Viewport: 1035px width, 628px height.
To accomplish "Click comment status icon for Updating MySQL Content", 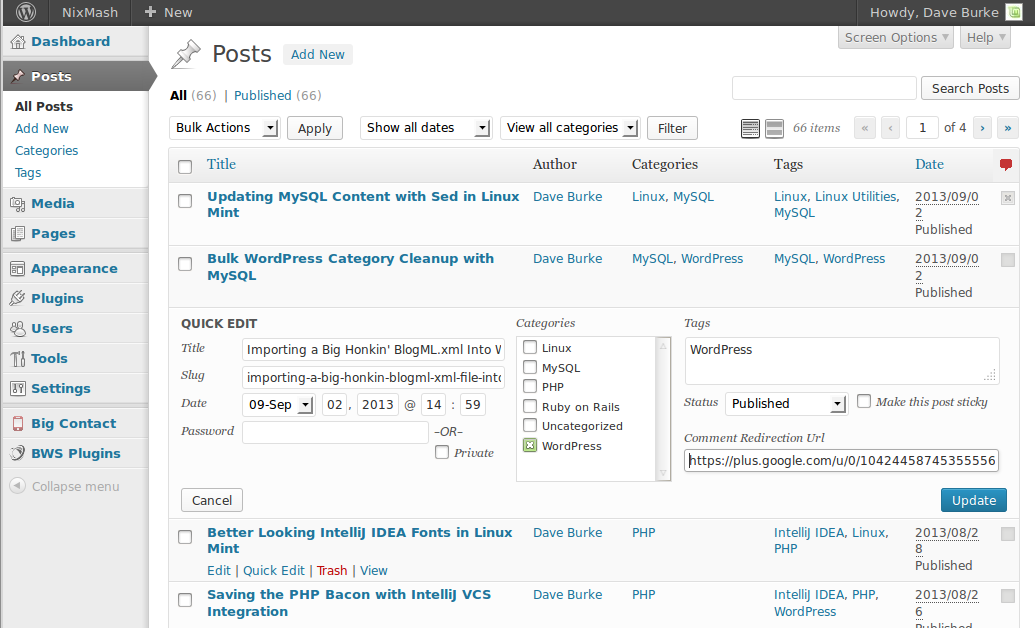I will pyautogui.click(x=1007, y=197).
